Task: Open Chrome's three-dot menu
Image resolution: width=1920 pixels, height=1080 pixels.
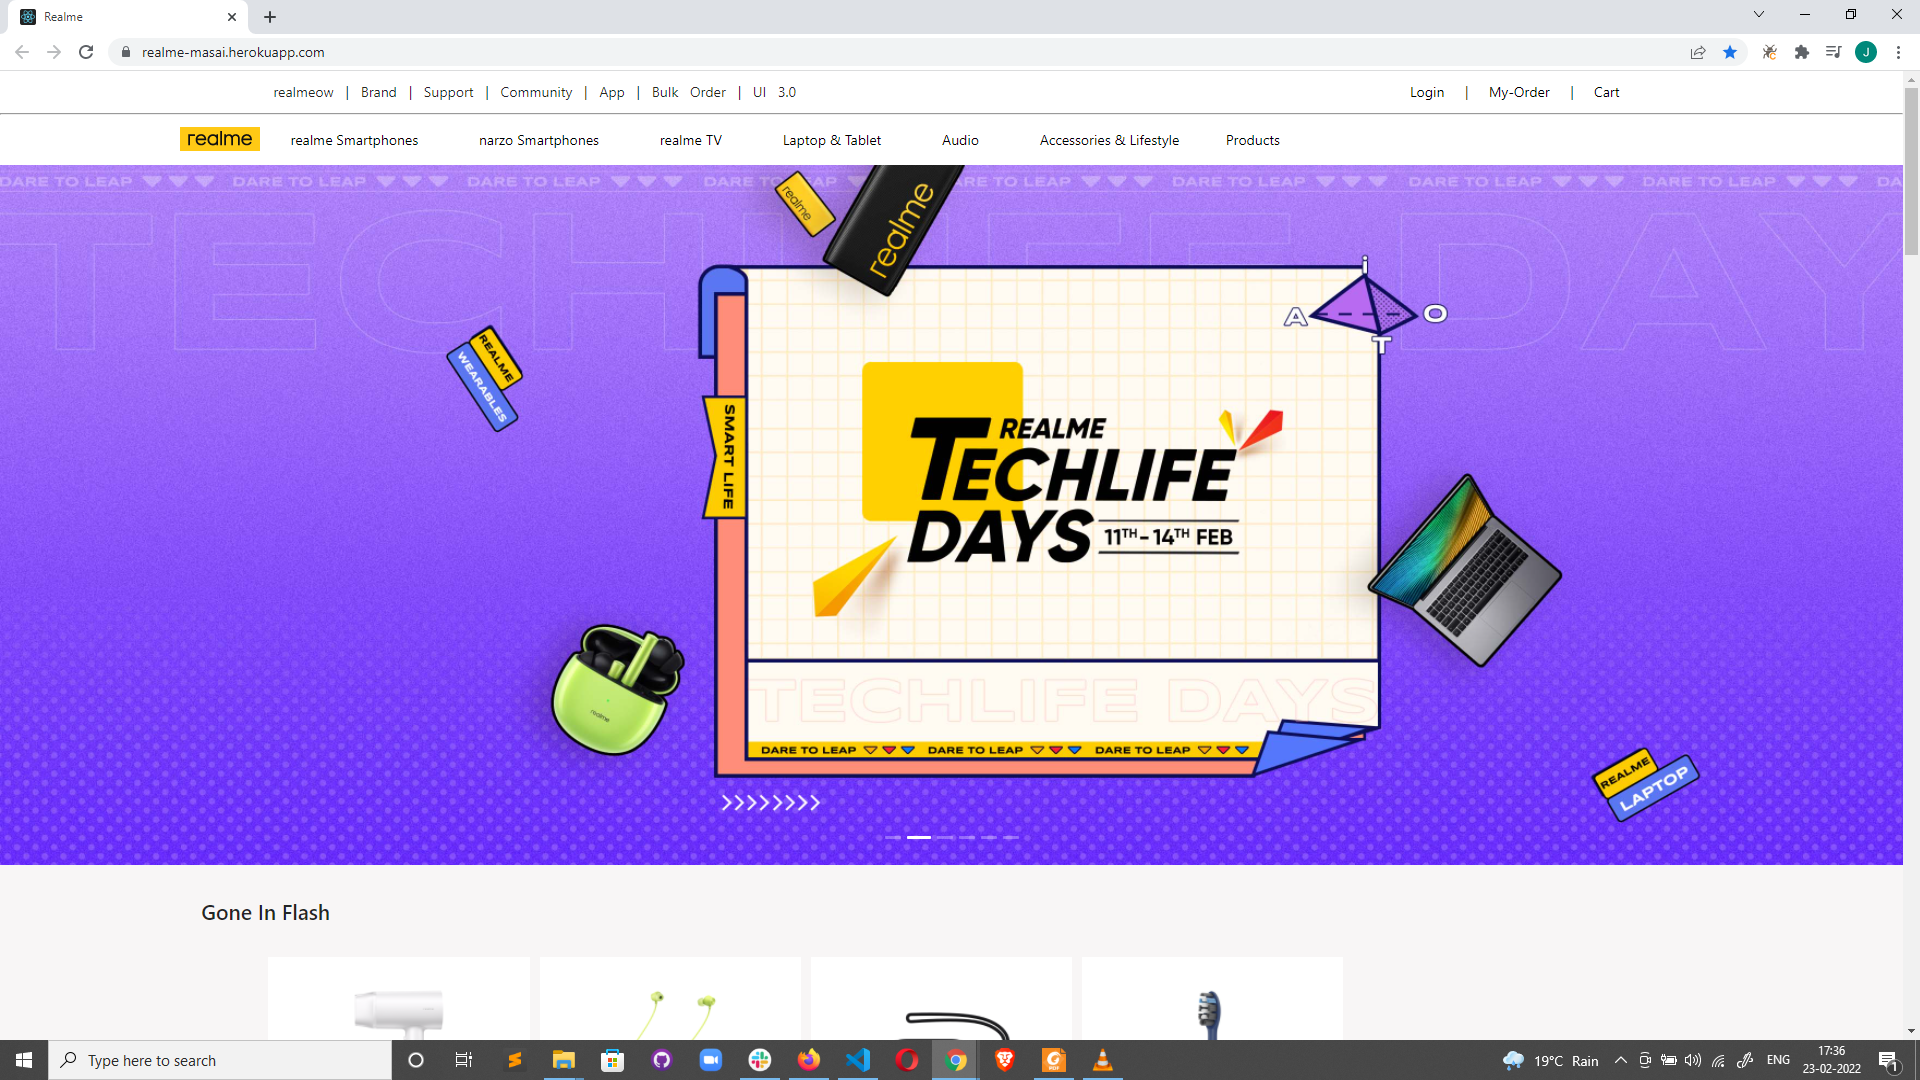Action: coord(1898,52)
